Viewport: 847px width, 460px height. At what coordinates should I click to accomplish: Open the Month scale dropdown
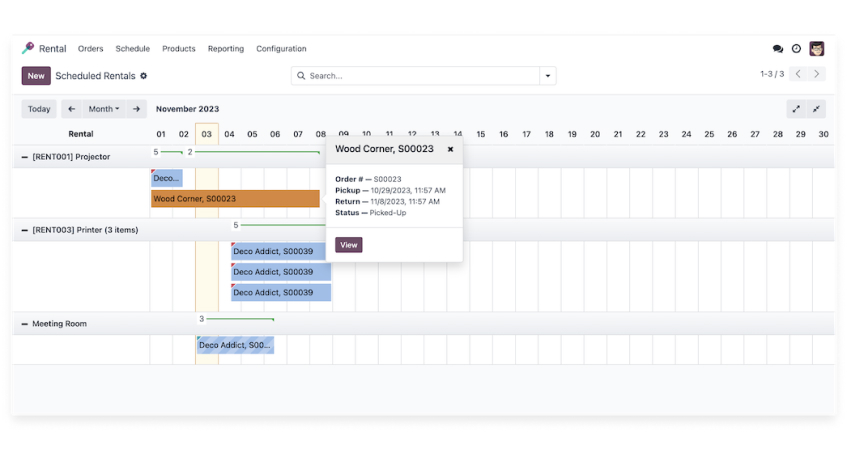click(104, 109)
